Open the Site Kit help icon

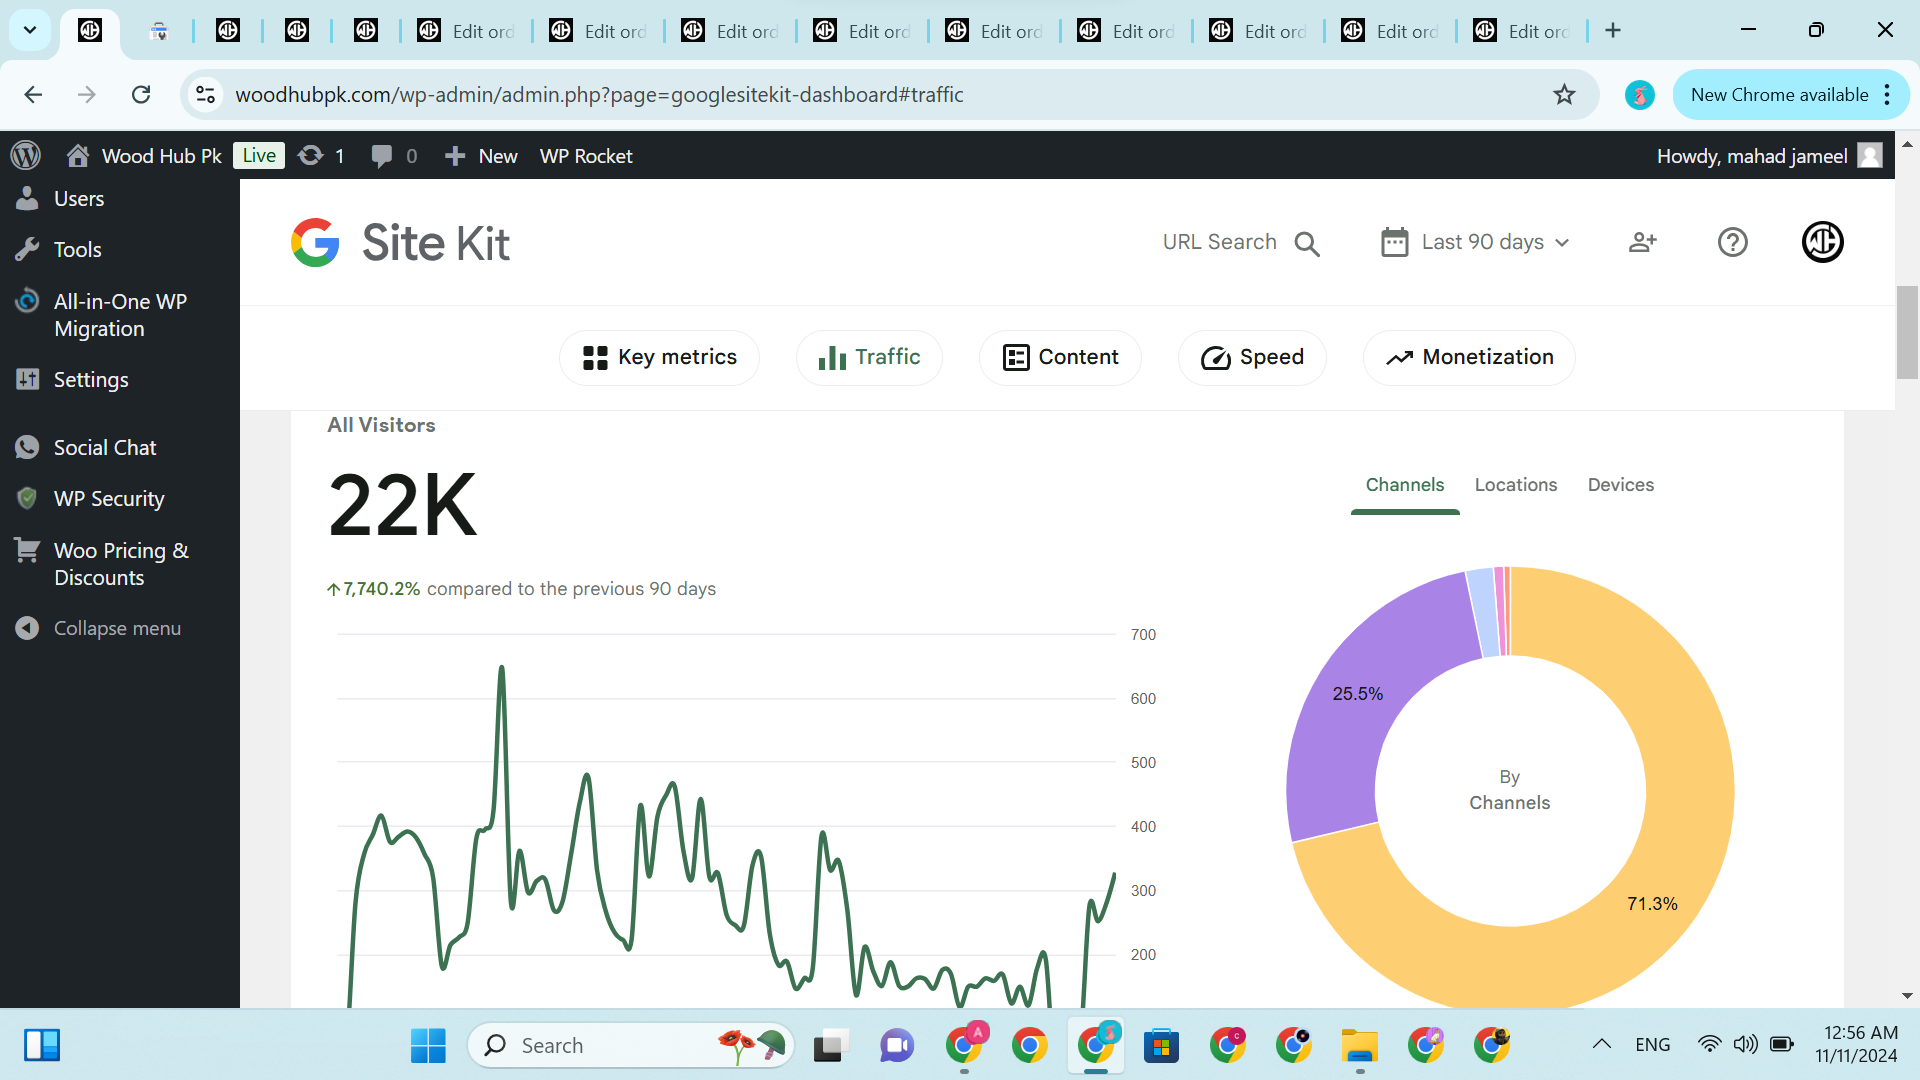(1732, 242)
